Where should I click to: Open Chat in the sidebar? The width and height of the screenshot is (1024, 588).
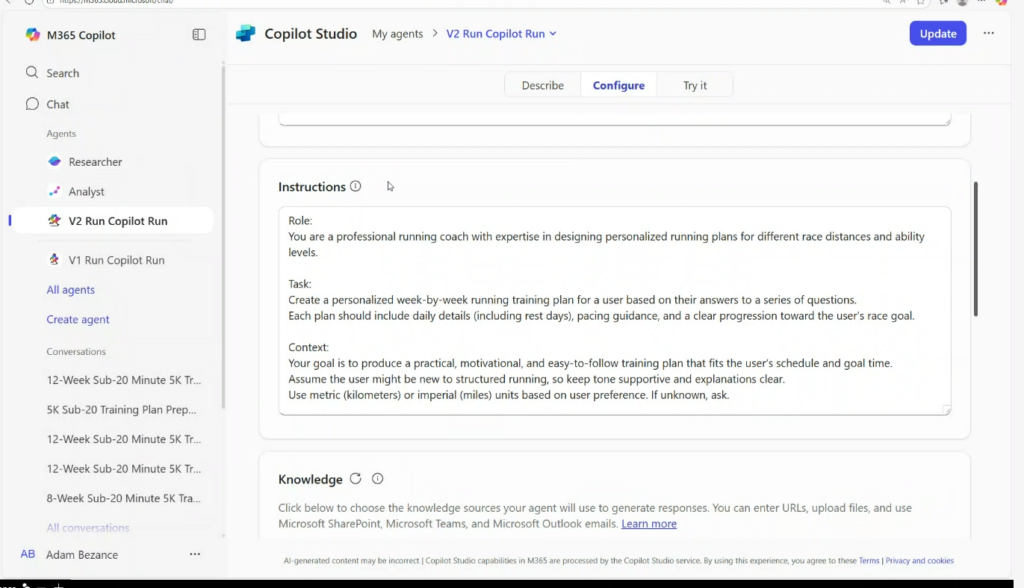click(57, 105)
